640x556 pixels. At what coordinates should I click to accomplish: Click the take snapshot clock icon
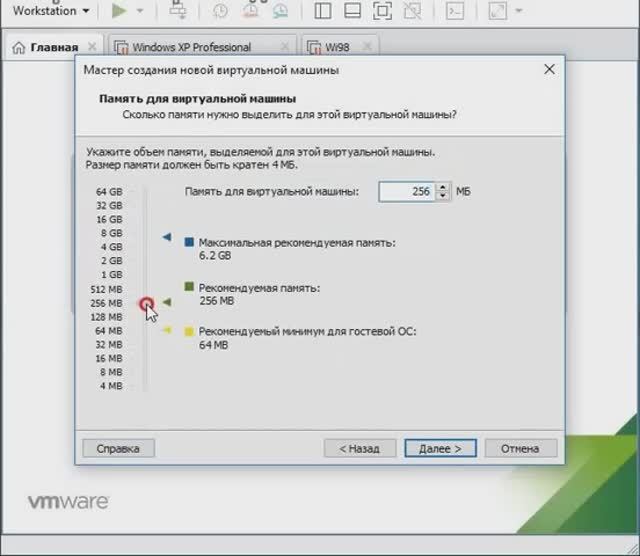220,11
